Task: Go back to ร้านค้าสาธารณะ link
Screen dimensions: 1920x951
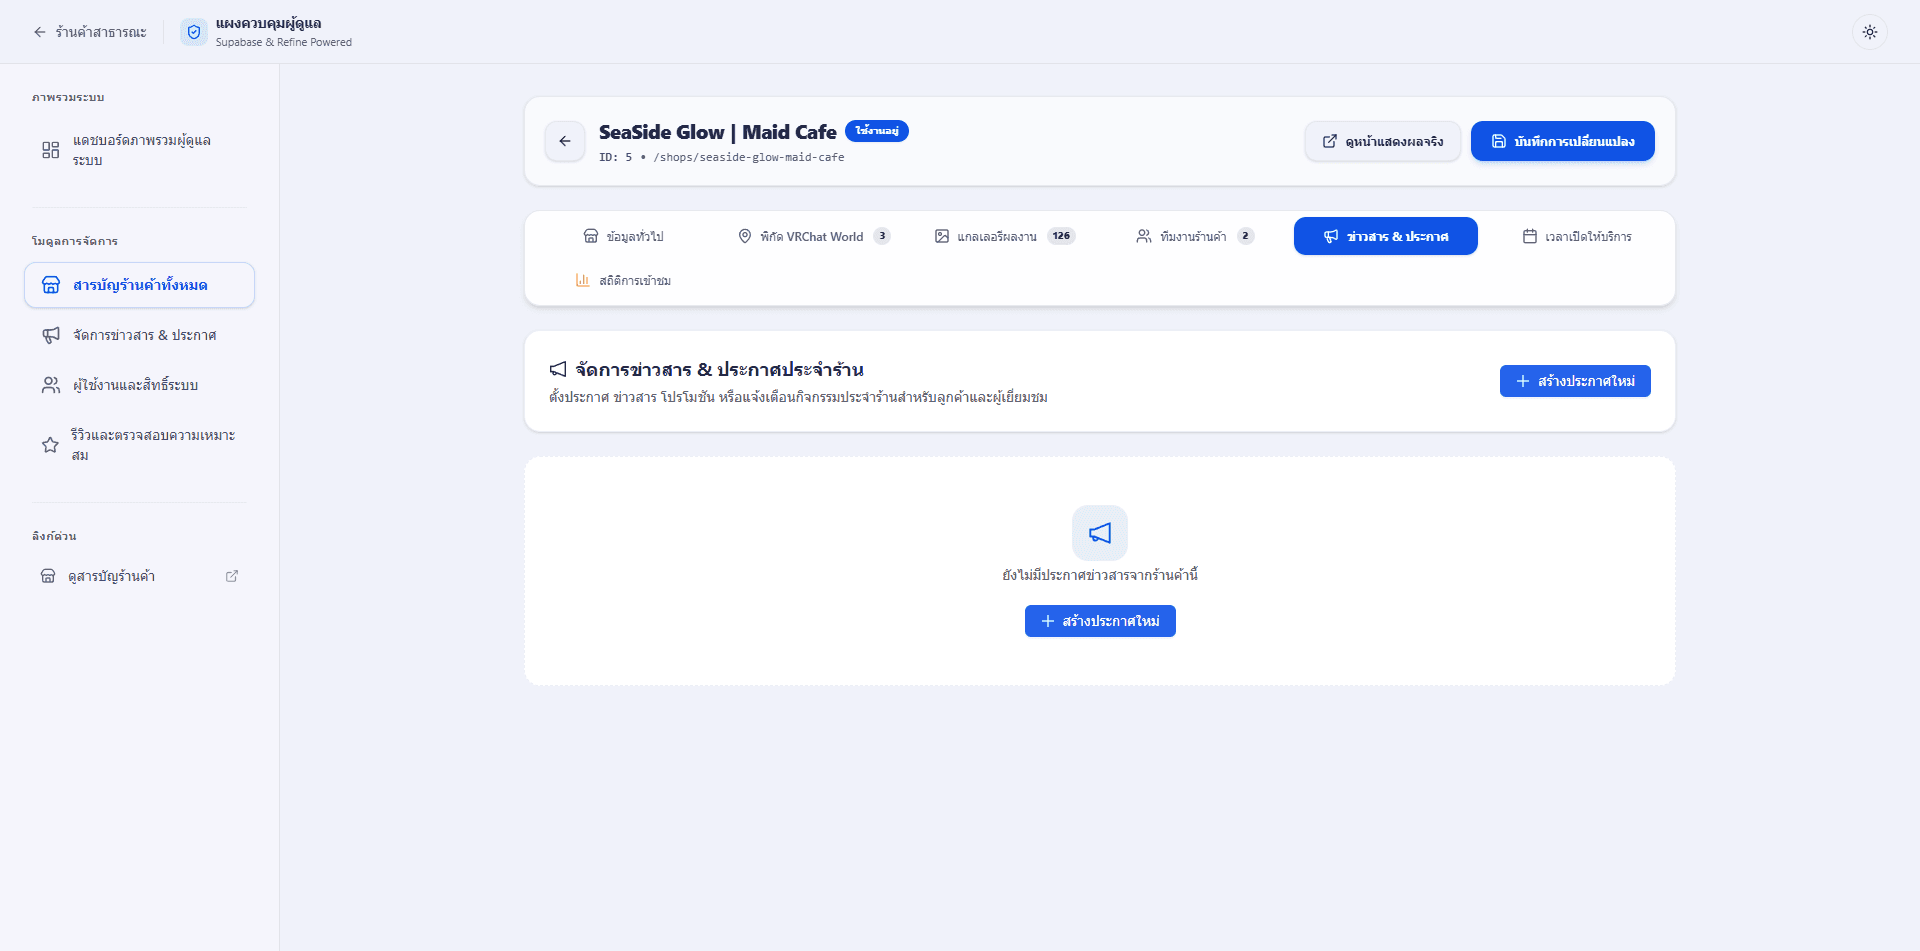Action: 89,32
